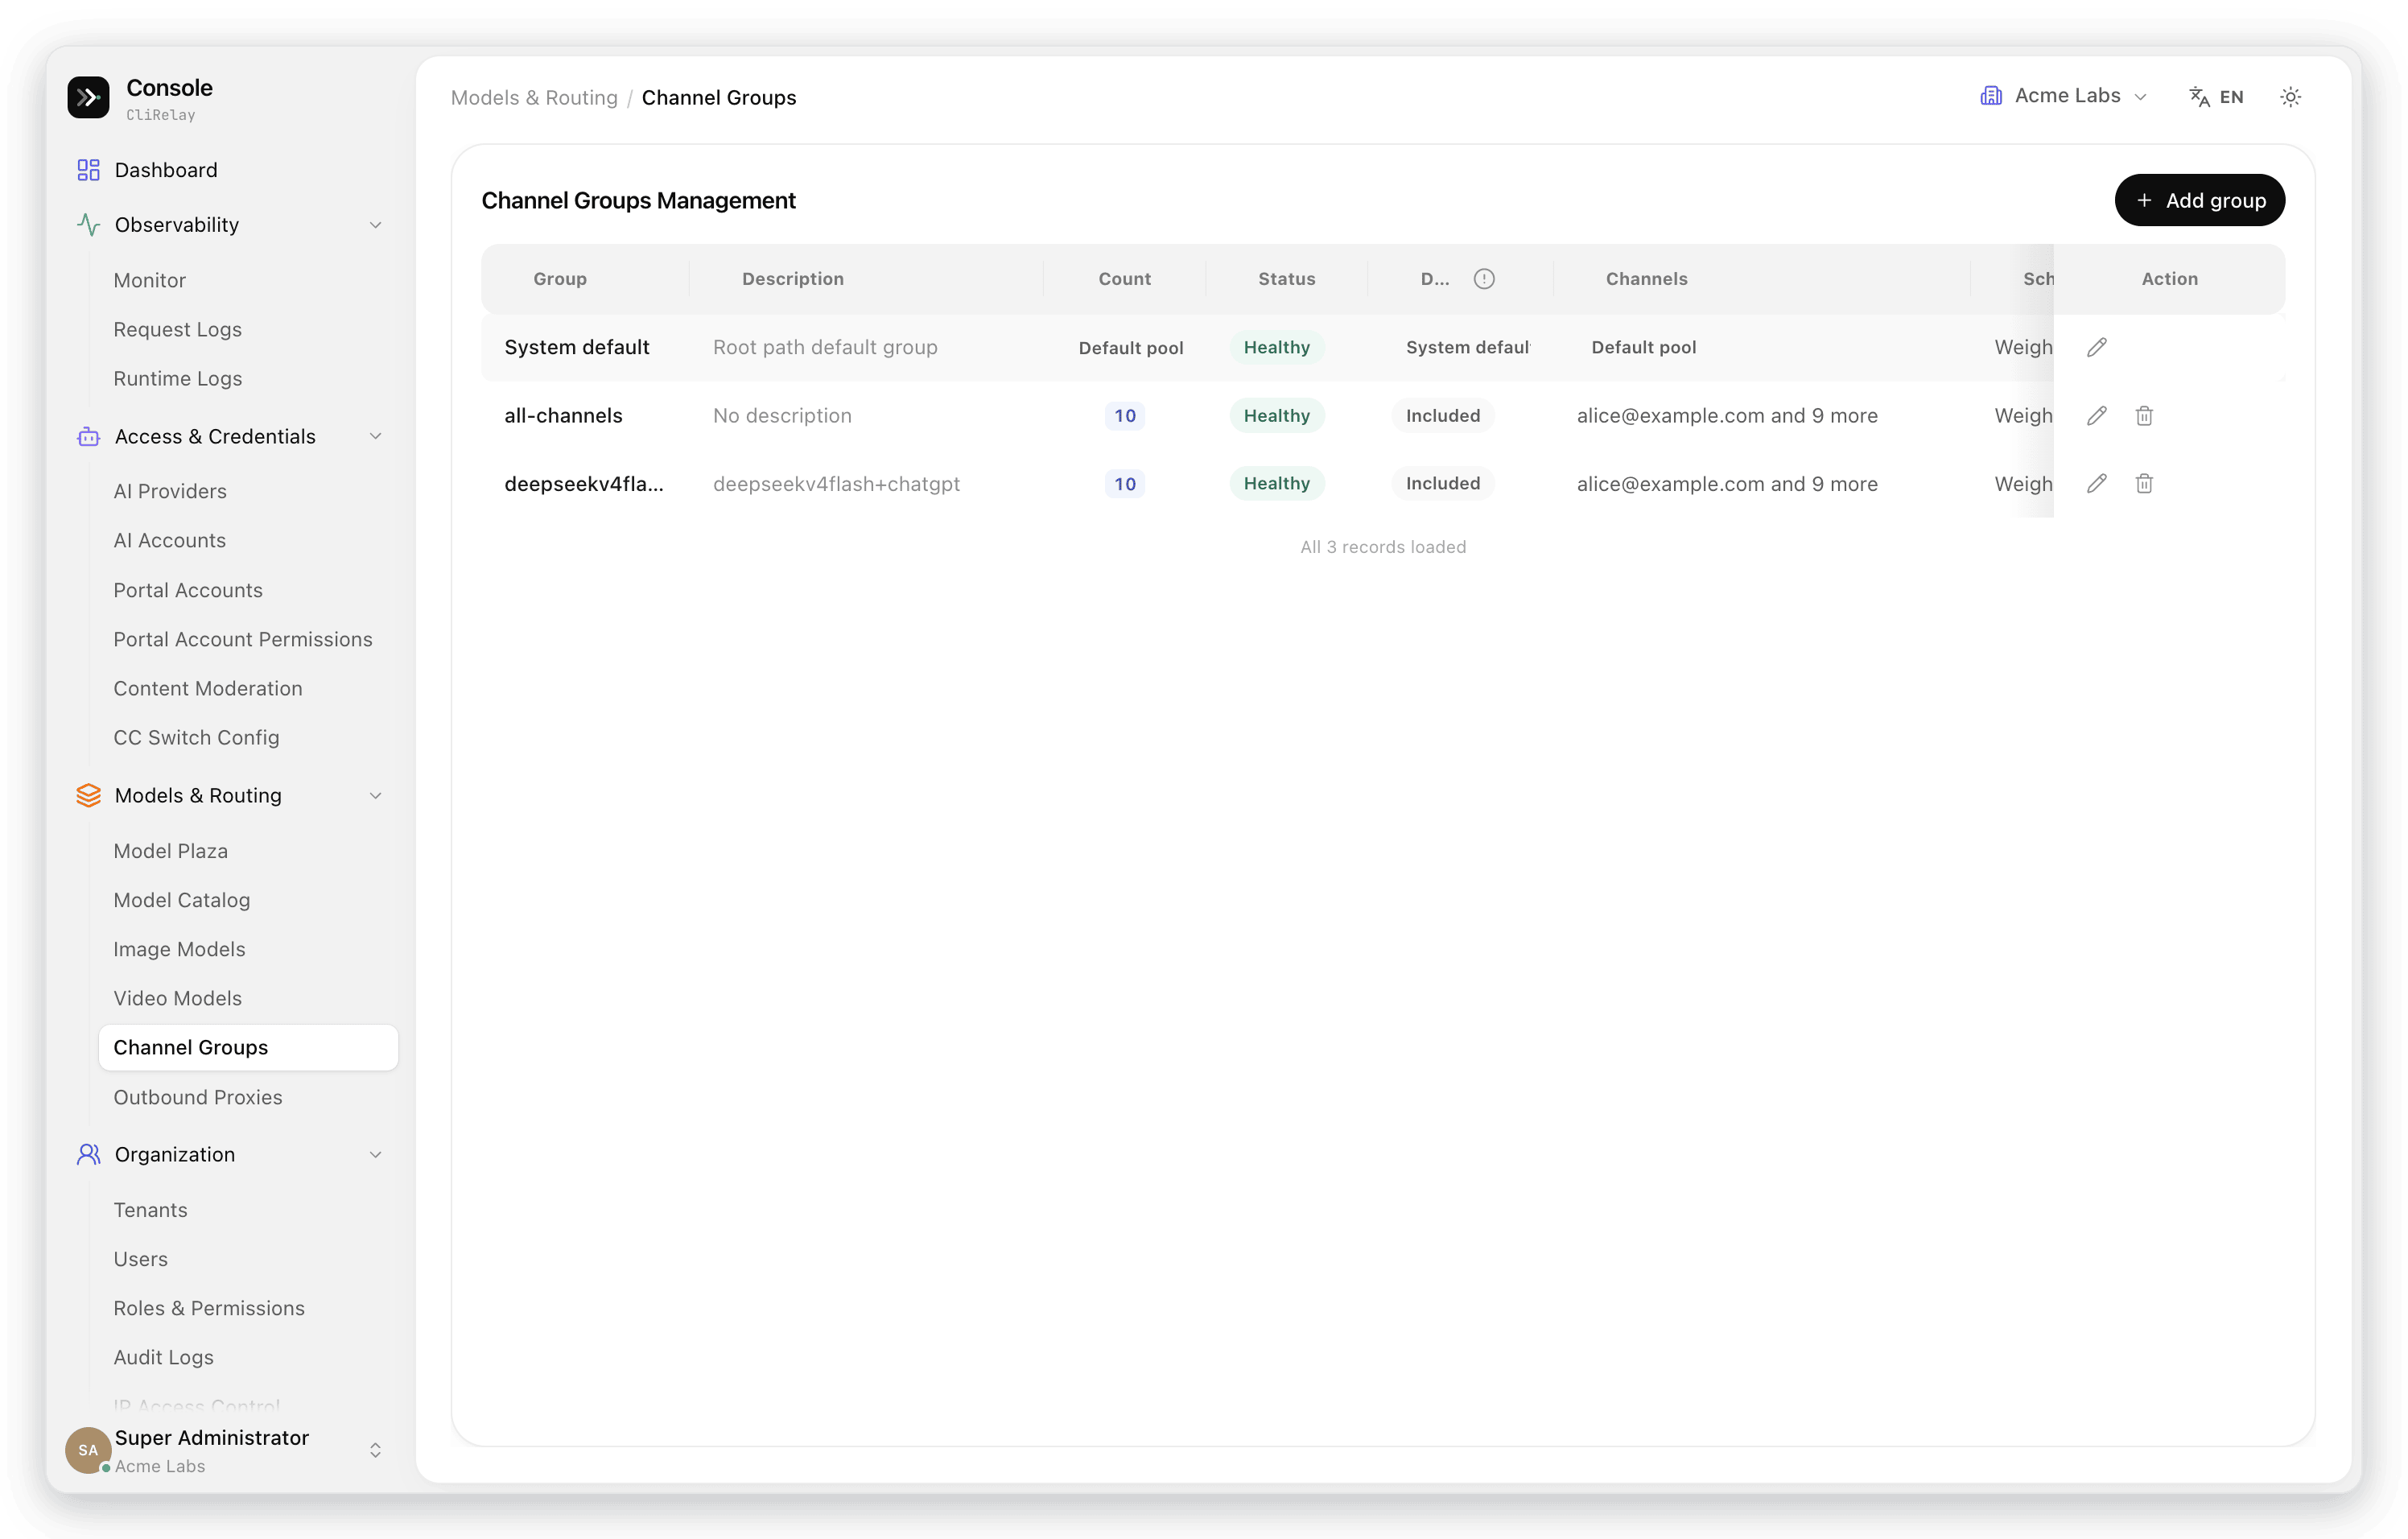Edit the System default group
This screenshot has height=1539, width=2408.
pyautogui.click(x=2097, y=347)
